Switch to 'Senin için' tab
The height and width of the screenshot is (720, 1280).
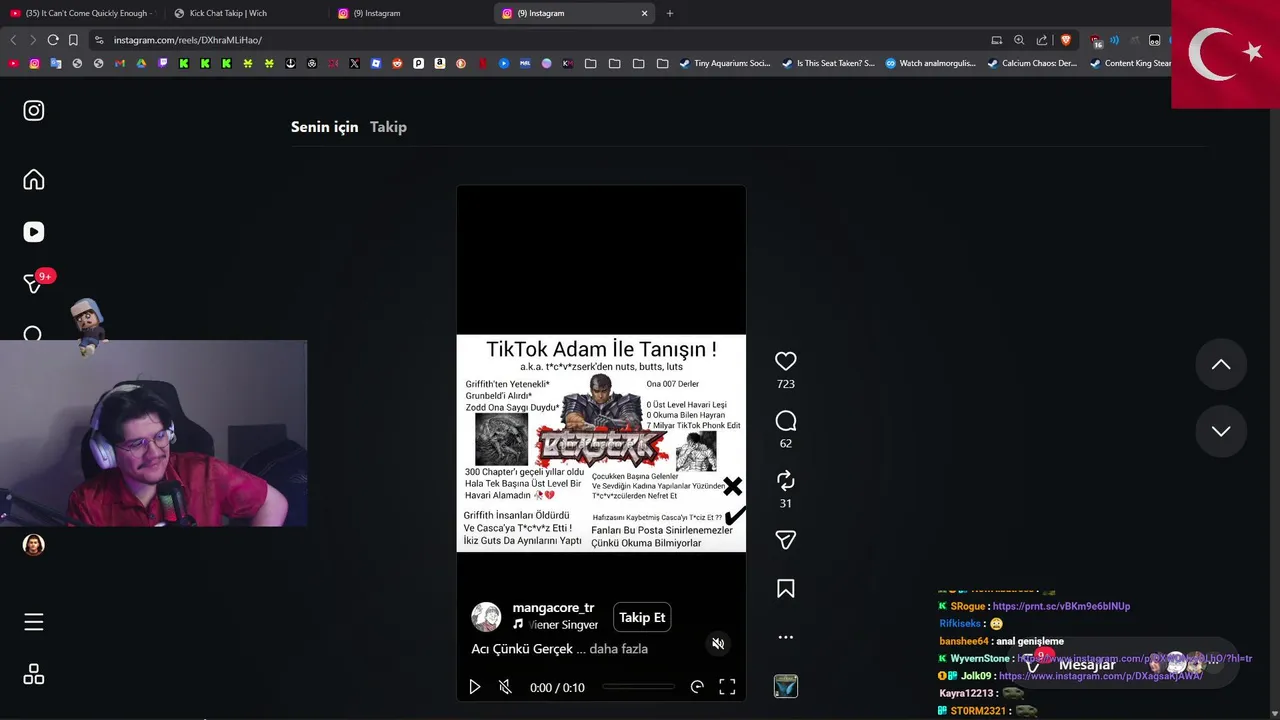click(x=324, y=127)
